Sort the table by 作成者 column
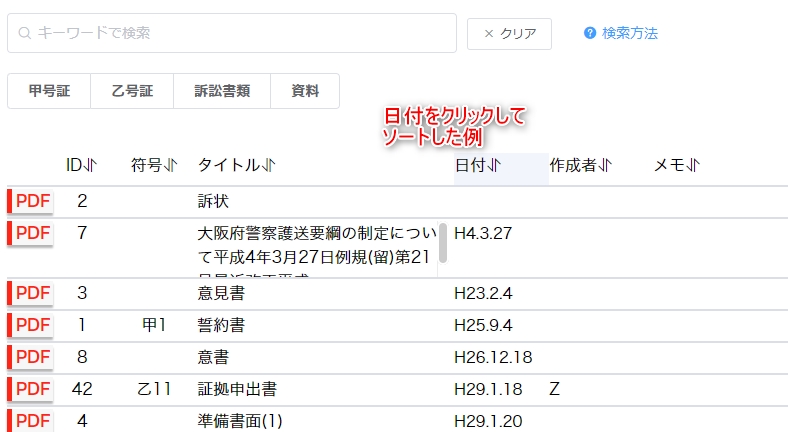788x432 pixels. (580, 165)
